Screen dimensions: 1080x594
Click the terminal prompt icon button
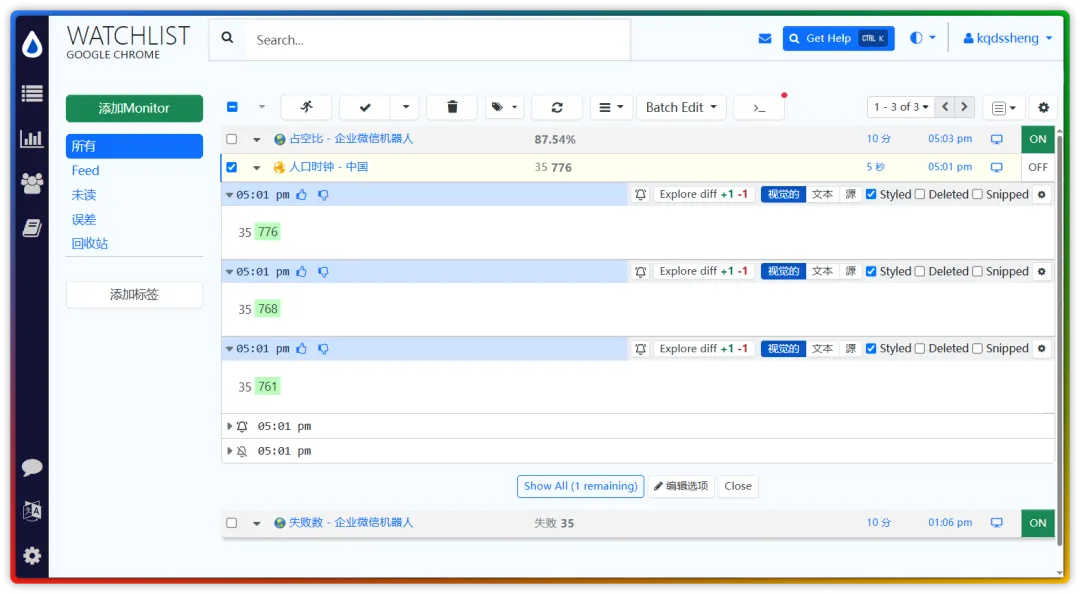coord(759,107)
